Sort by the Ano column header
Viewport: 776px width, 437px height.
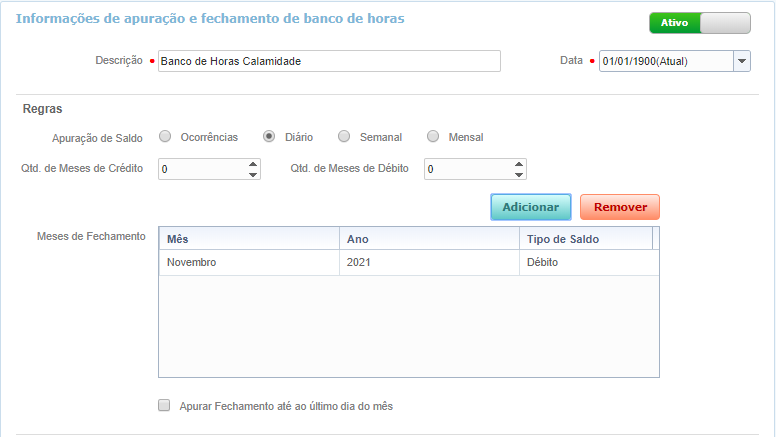(428, 238)
